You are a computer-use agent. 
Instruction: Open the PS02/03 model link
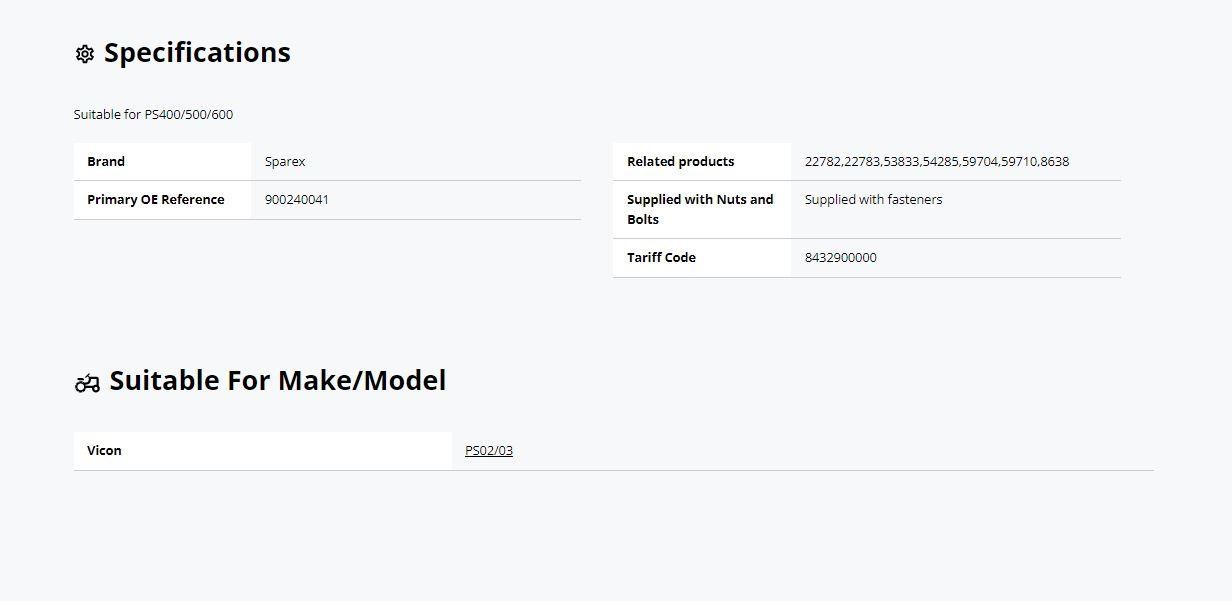489,451
